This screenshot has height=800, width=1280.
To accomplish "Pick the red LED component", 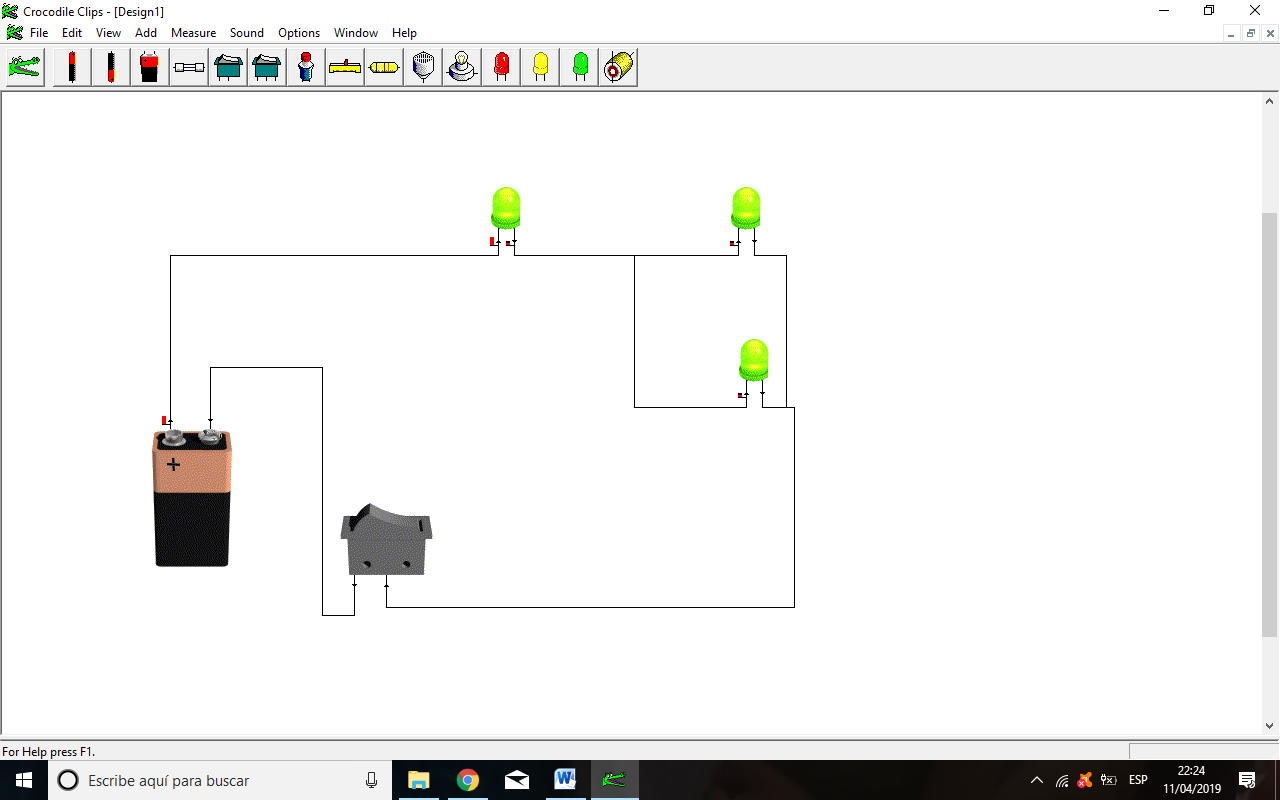I will [500, 66].
